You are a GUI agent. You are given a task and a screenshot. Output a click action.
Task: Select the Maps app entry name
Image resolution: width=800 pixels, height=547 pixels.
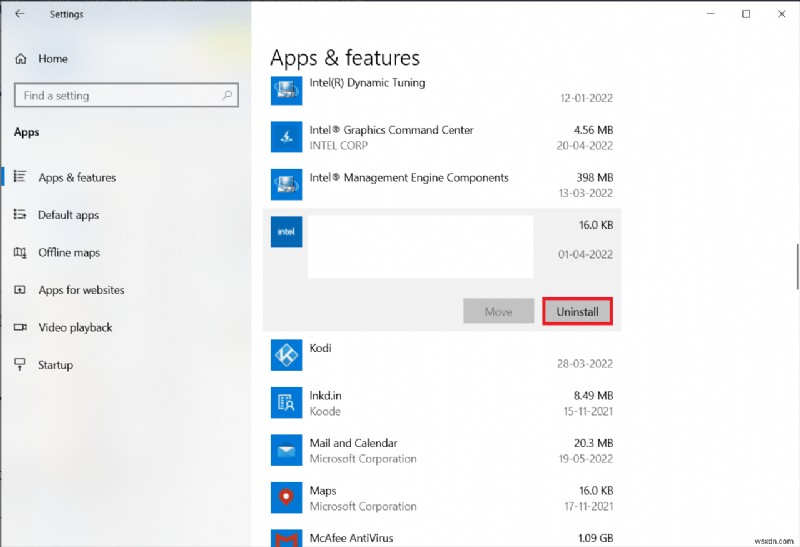[x=322, y=491]
